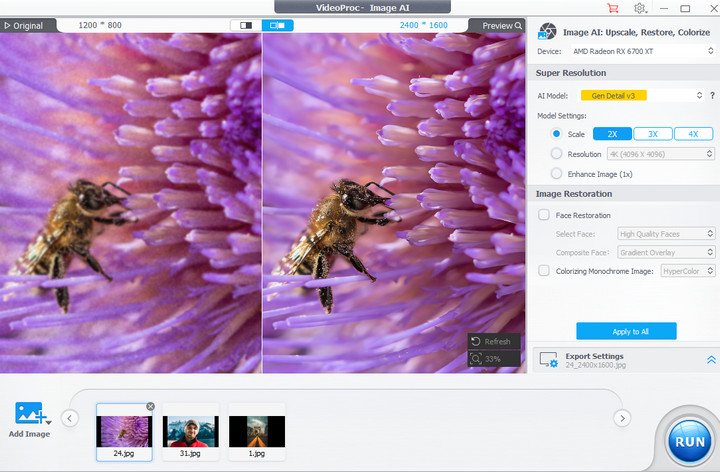Click the Preview magnifier icon
The image size is (720, 472).
coord(518,26)
